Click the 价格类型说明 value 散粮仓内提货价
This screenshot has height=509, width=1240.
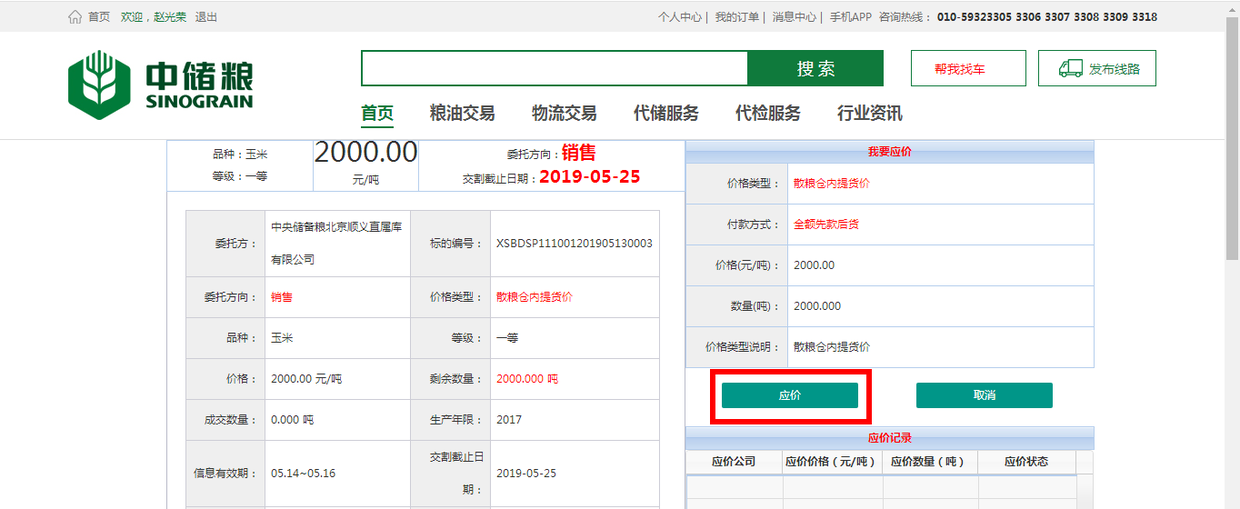click(831, 347)
